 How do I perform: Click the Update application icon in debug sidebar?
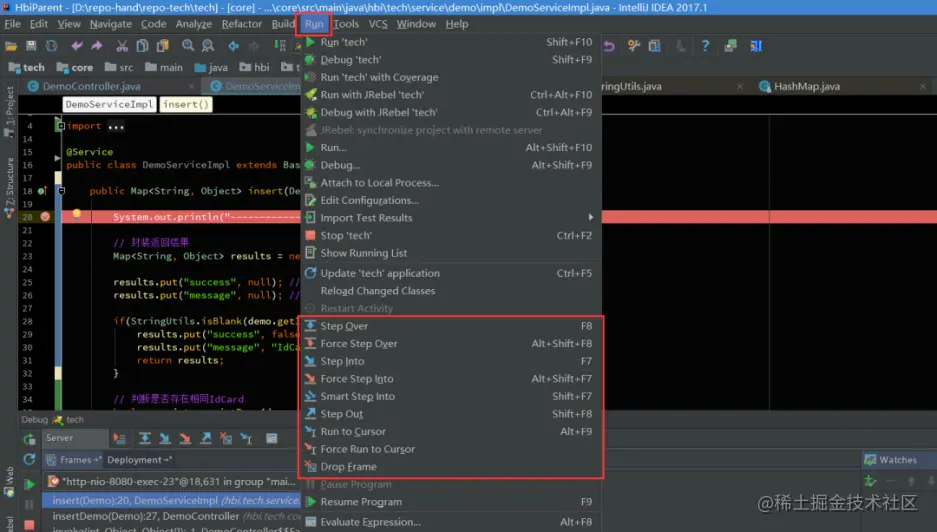click(x=29, y=460)
